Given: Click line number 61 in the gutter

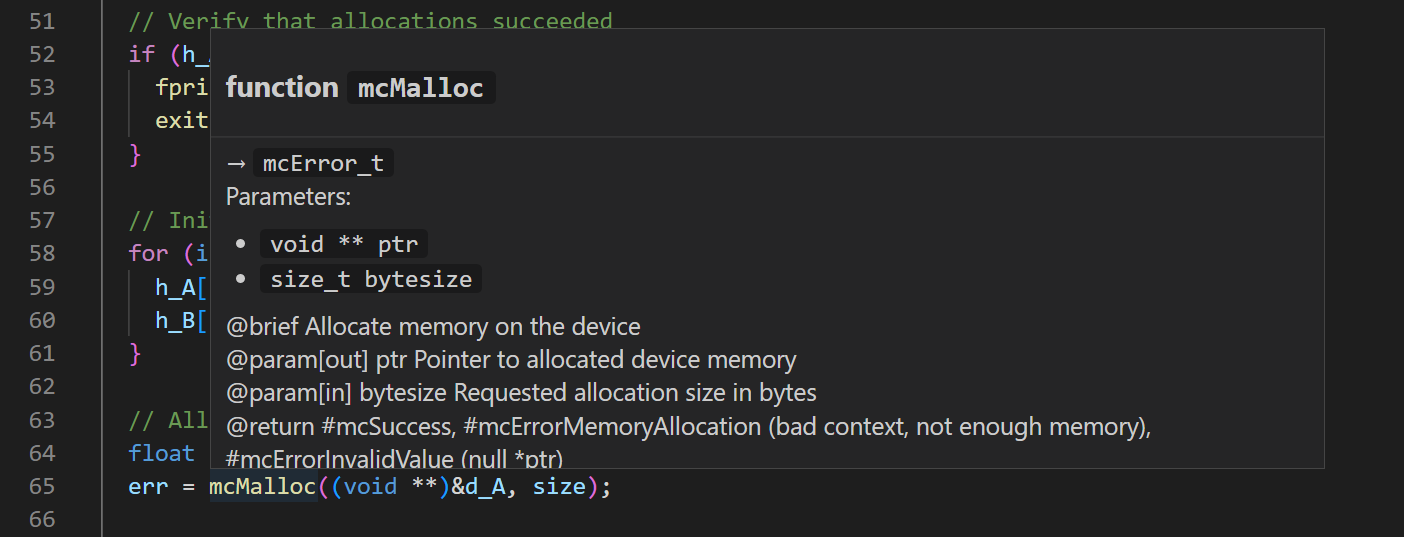Looking at the screenshot, I should point(41,353).
